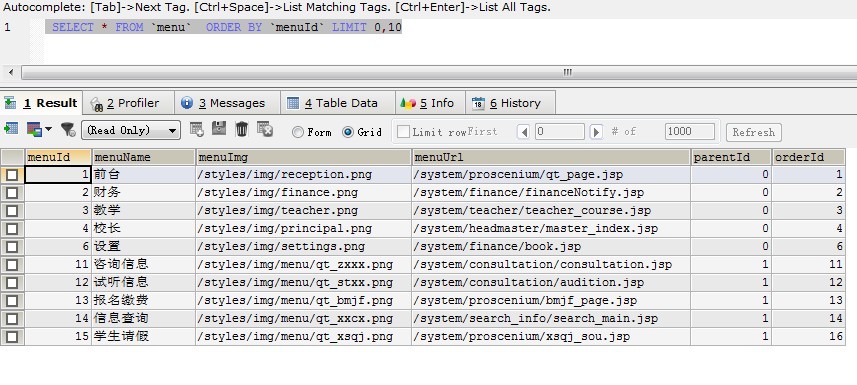
Task: Click the menuUrl column header
Action: pos(551,157)
